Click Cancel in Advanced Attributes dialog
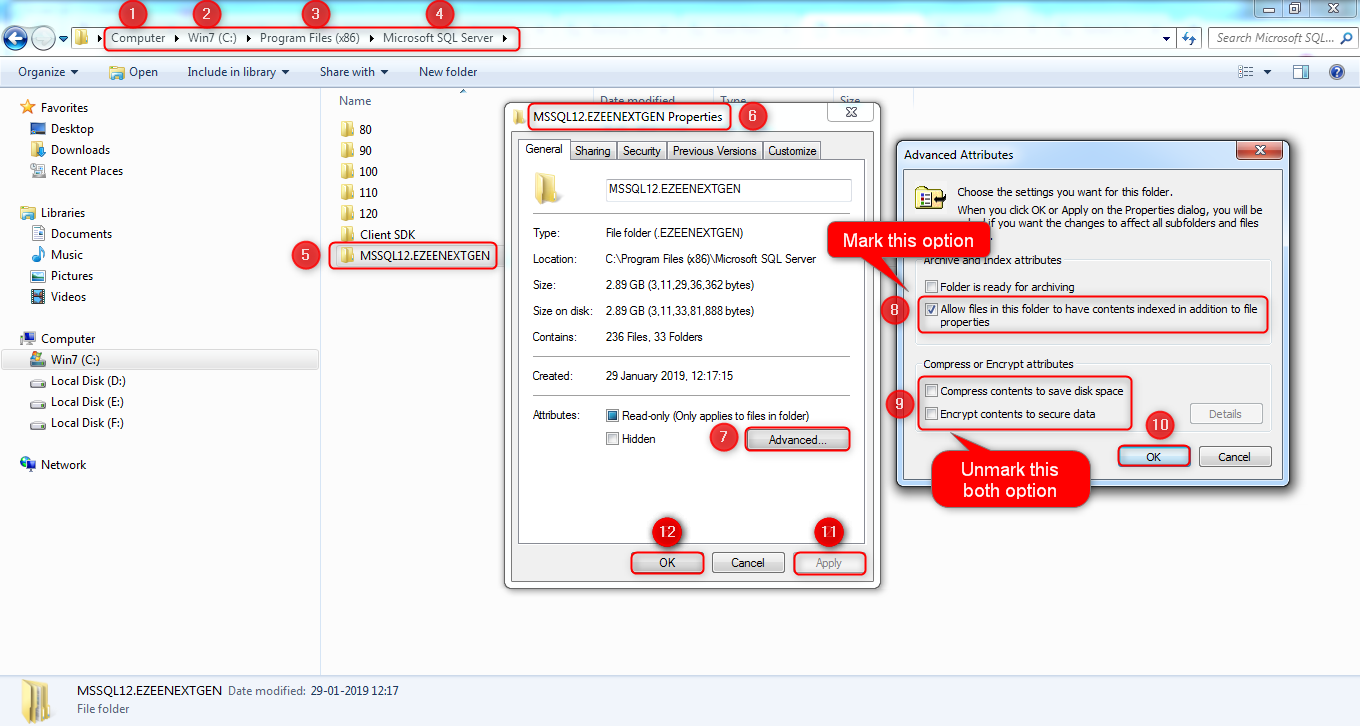The height and width of the screenshot is (726, 1360). [x=1234, y=456]
